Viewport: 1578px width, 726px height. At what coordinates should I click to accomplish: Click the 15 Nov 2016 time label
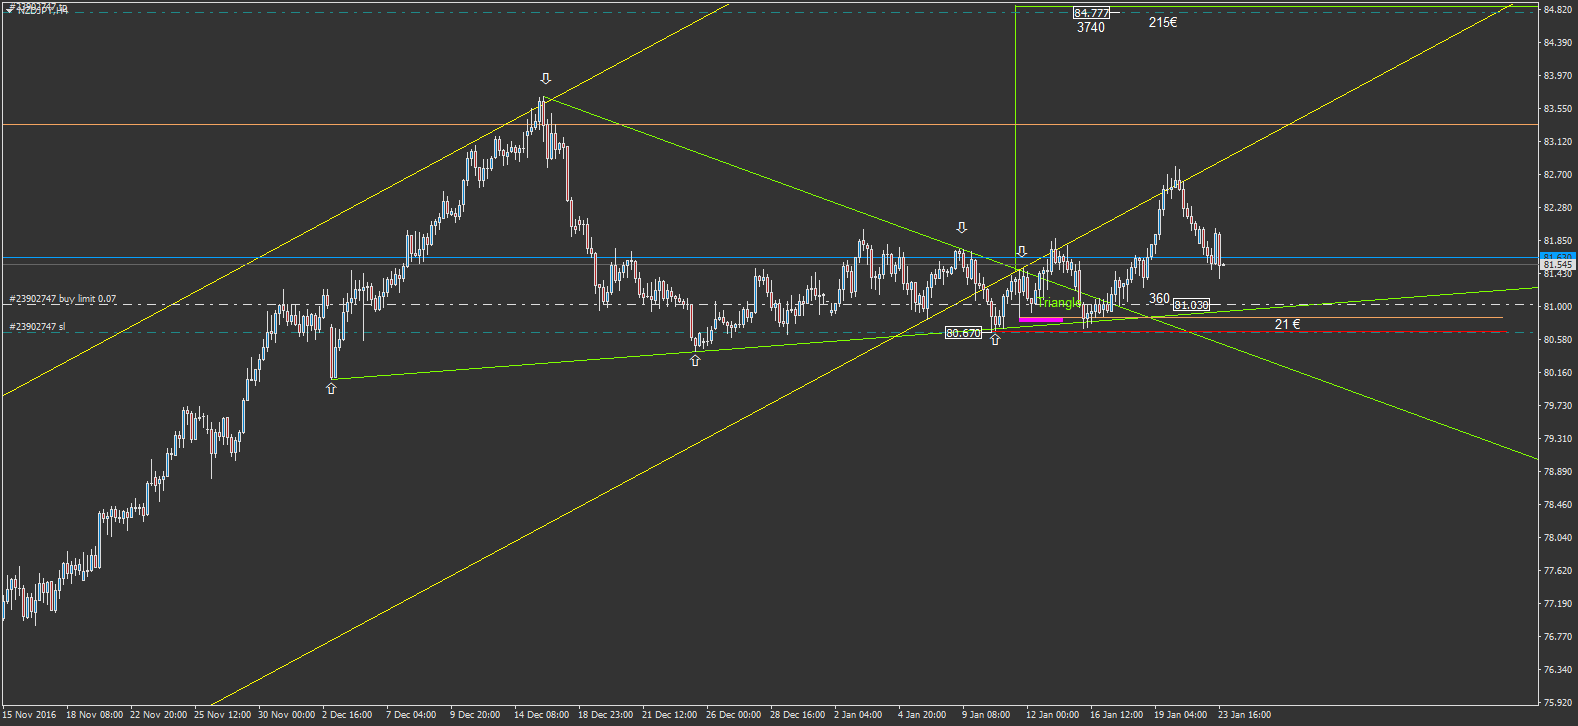click(x=29, y=715)
